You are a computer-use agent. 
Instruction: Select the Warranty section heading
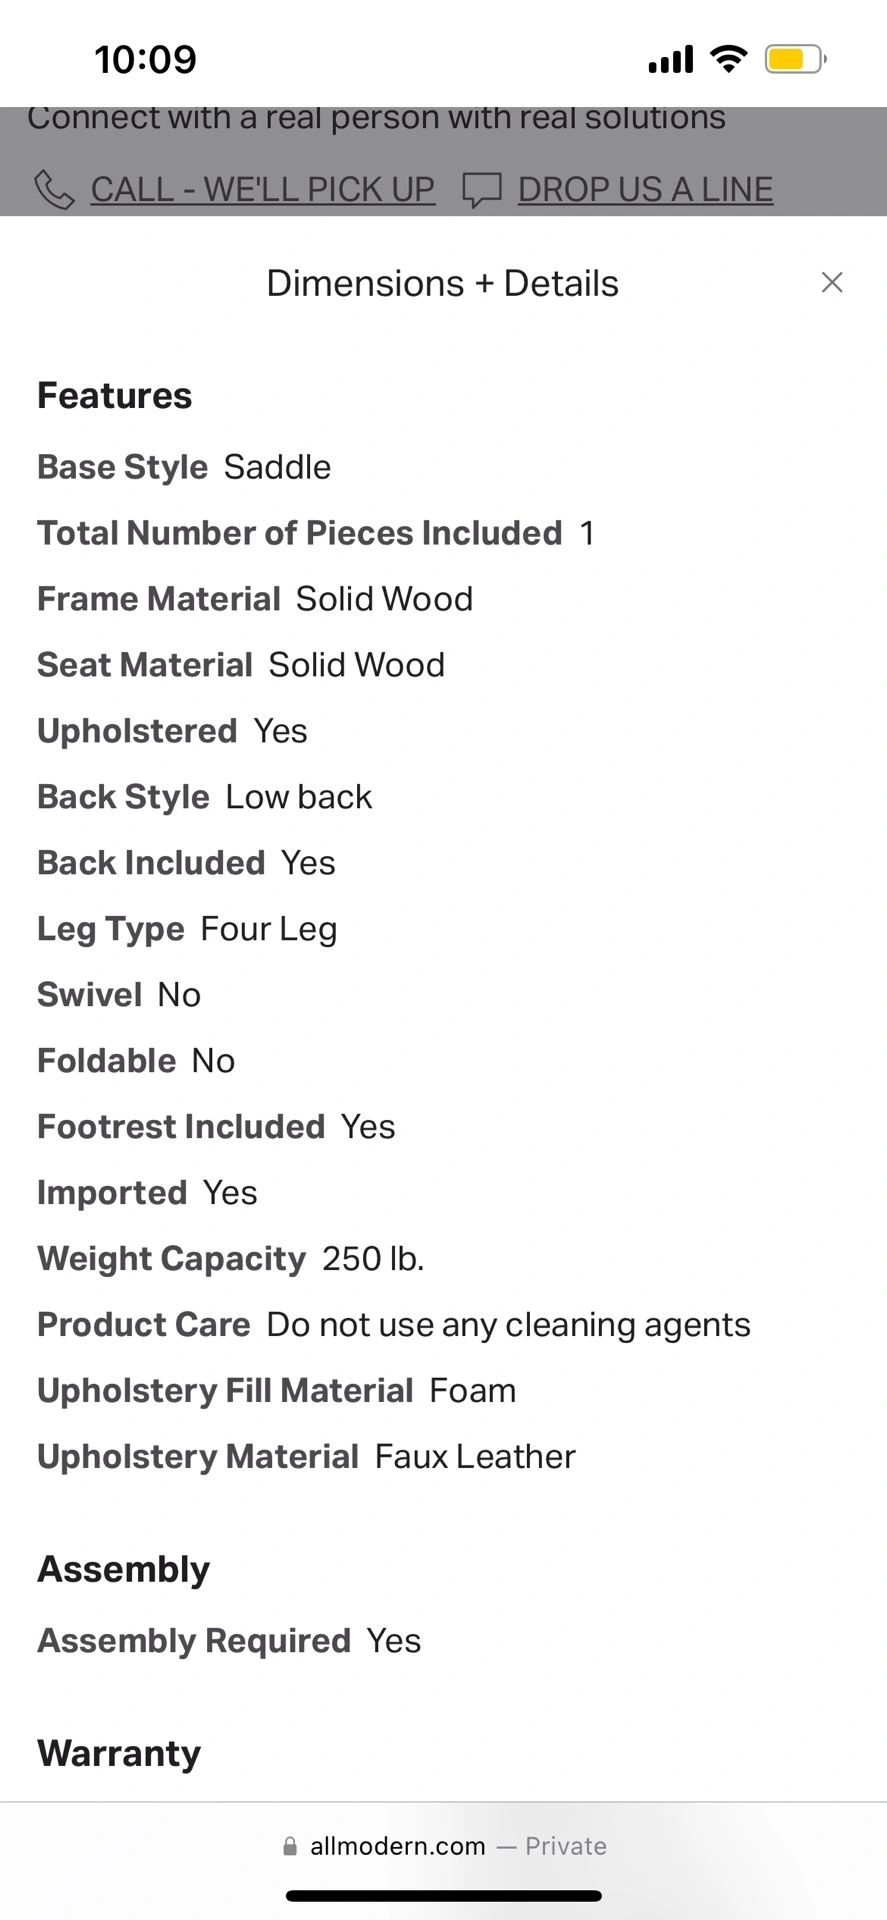[x=119, y=1753]
